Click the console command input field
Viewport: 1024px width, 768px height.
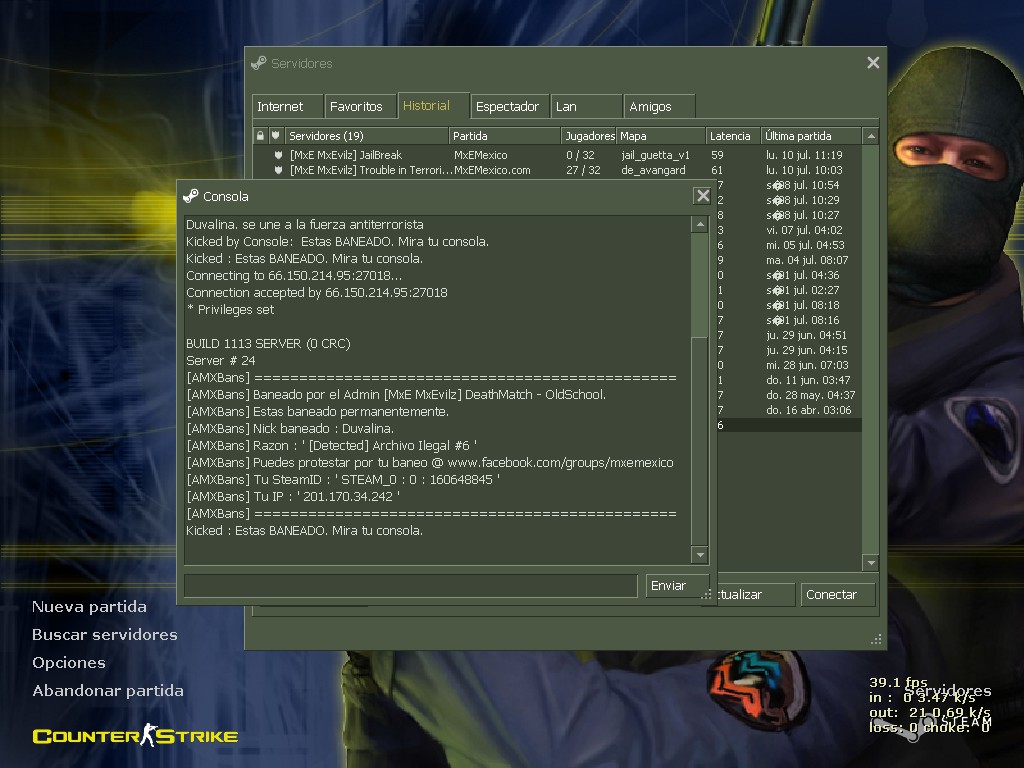tap(411, 586)
